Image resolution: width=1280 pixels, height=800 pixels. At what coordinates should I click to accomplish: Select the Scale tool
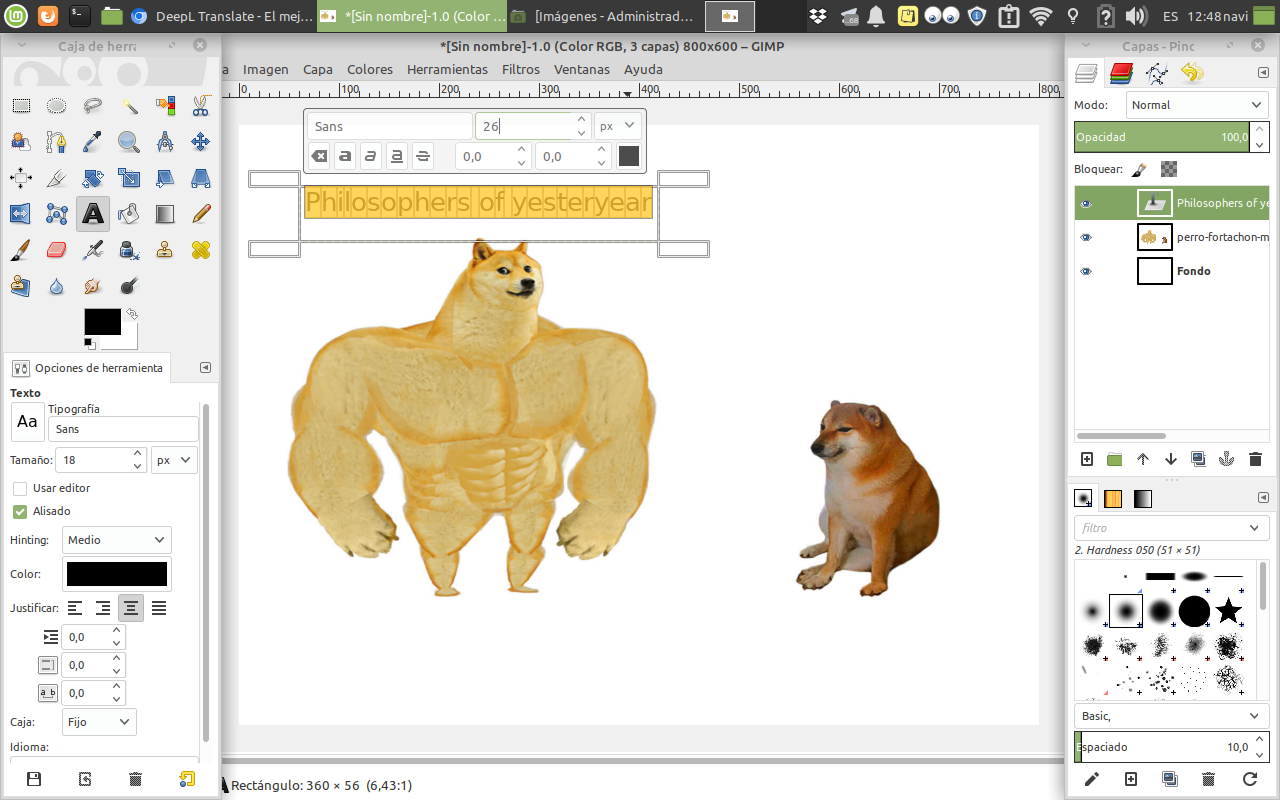click(129, 178)
